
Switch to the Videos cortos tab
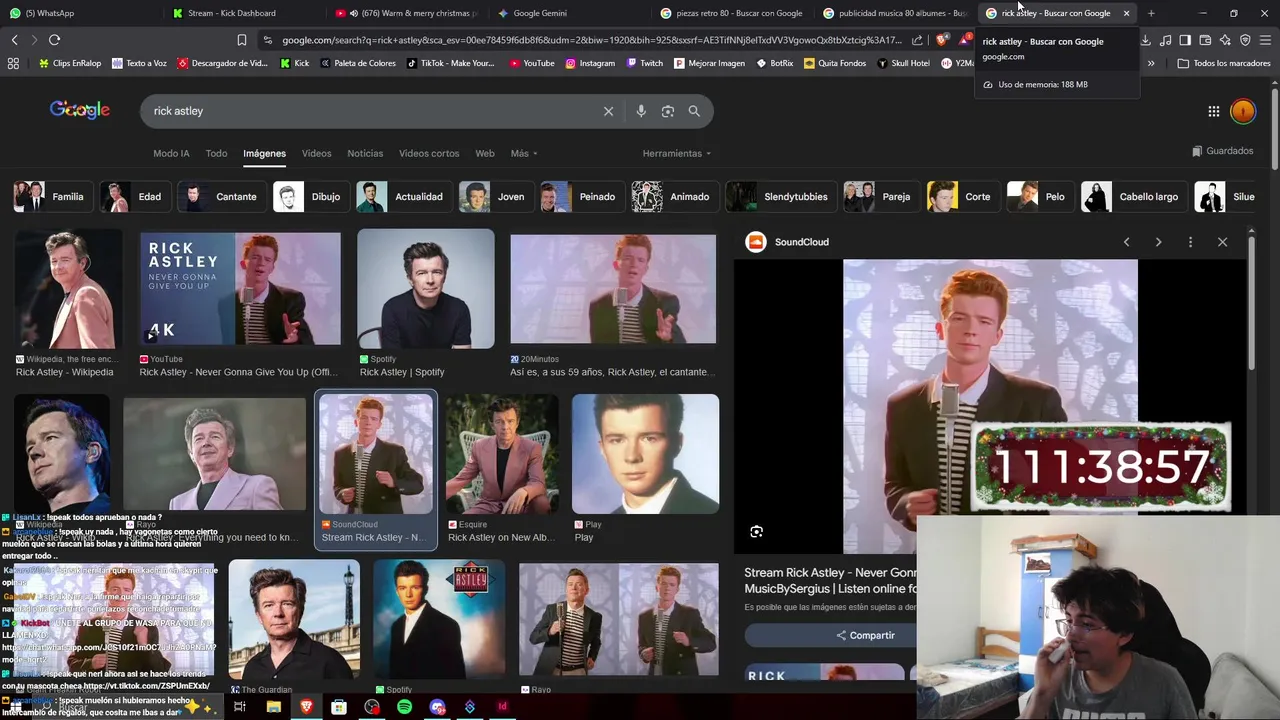click(429, 154)
